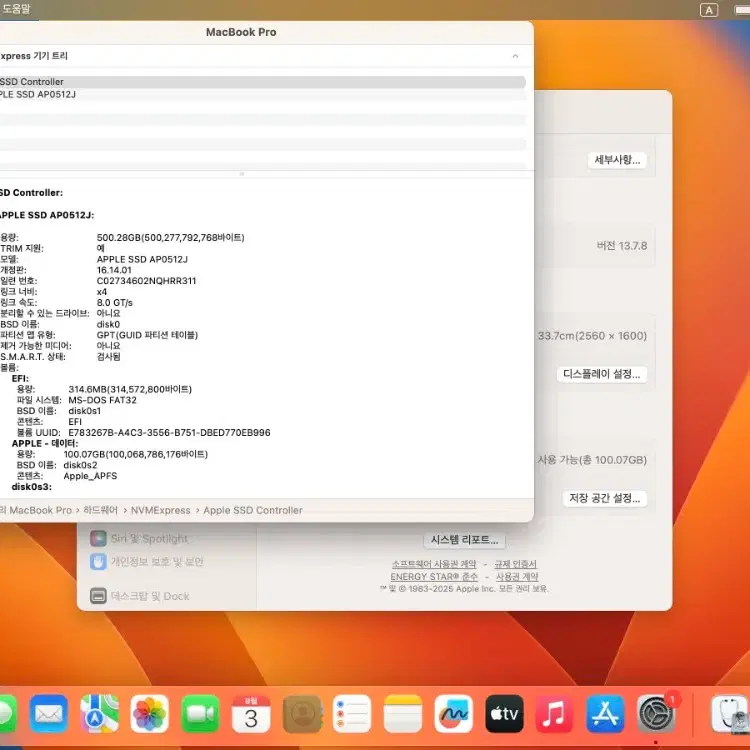The image size is (750, 750).
Task: Click the 저장 공간 설정... button
Action: click(x=605, y=498)
